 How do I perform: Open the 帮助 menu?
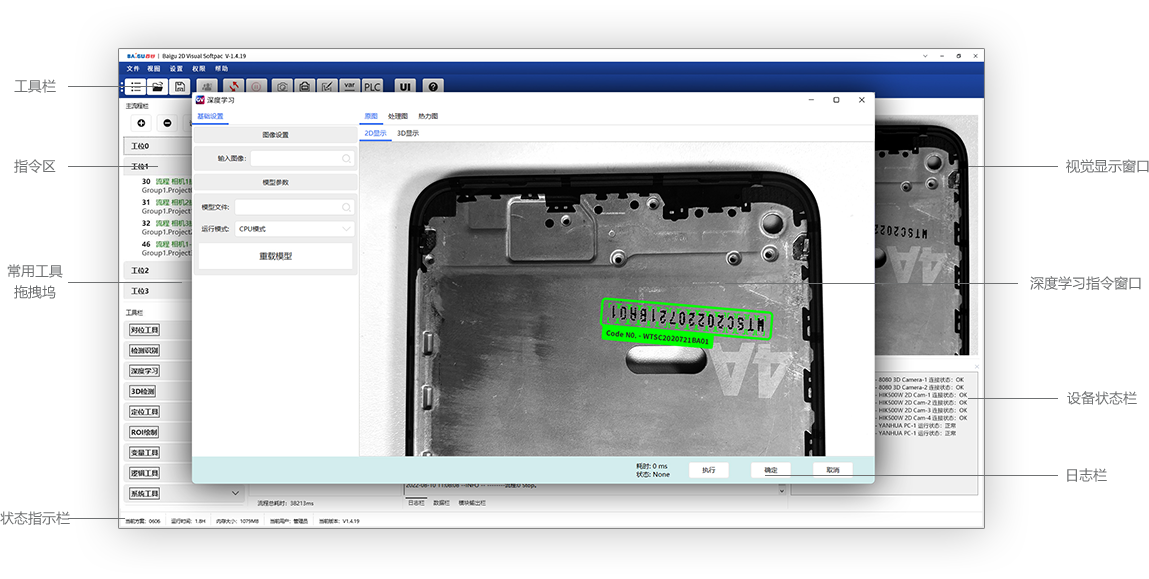click(x=221, y=69)
